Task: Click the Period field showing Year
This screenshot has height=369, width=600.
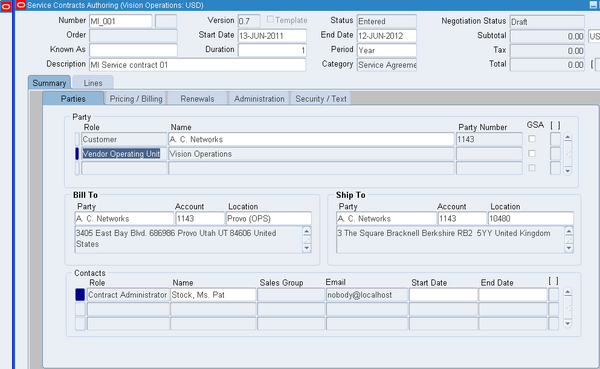Action: [387, 50]
